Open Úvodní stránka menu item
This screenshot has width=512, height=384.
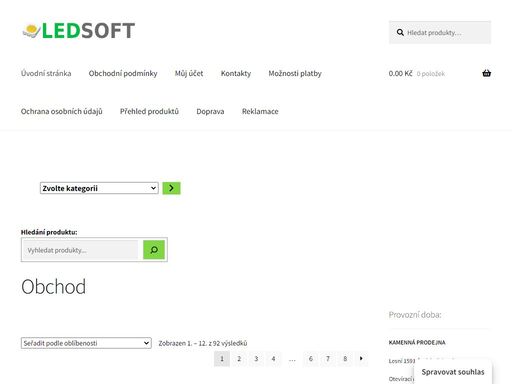click(46, 73)
